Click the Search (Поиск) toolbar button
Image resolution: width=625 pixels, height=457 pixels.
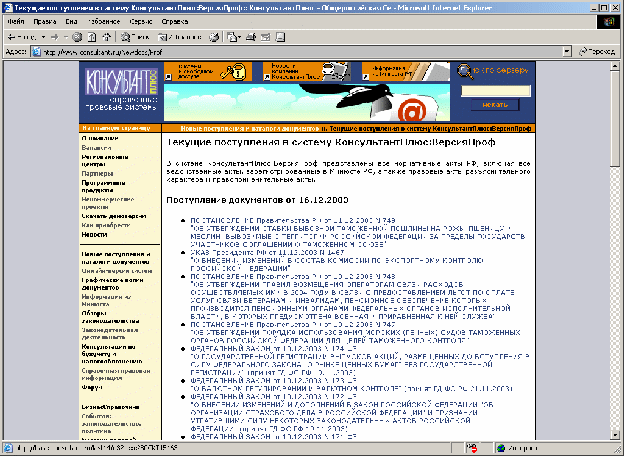[135, 37]
